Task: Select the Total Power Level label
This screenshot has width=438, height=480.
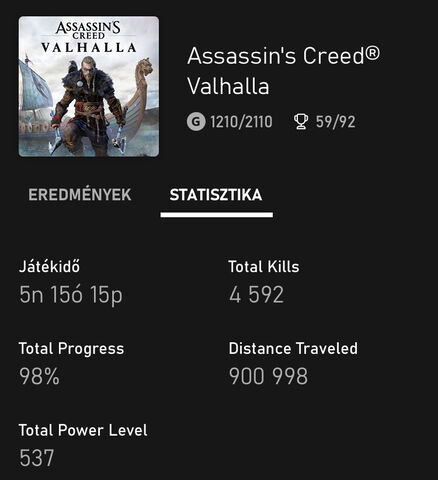Action: tap(83, 430)
